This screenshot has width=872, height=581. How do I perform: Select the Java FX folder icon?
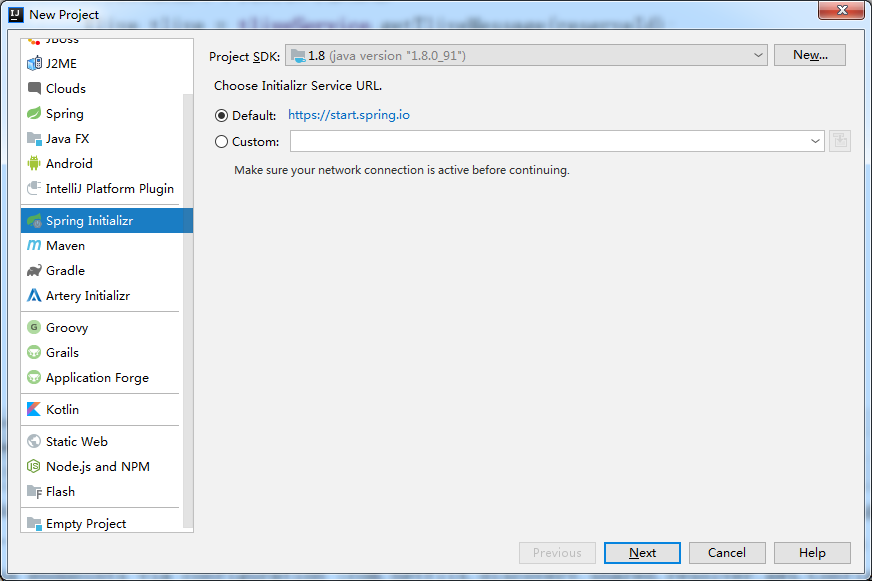(34, 138)
